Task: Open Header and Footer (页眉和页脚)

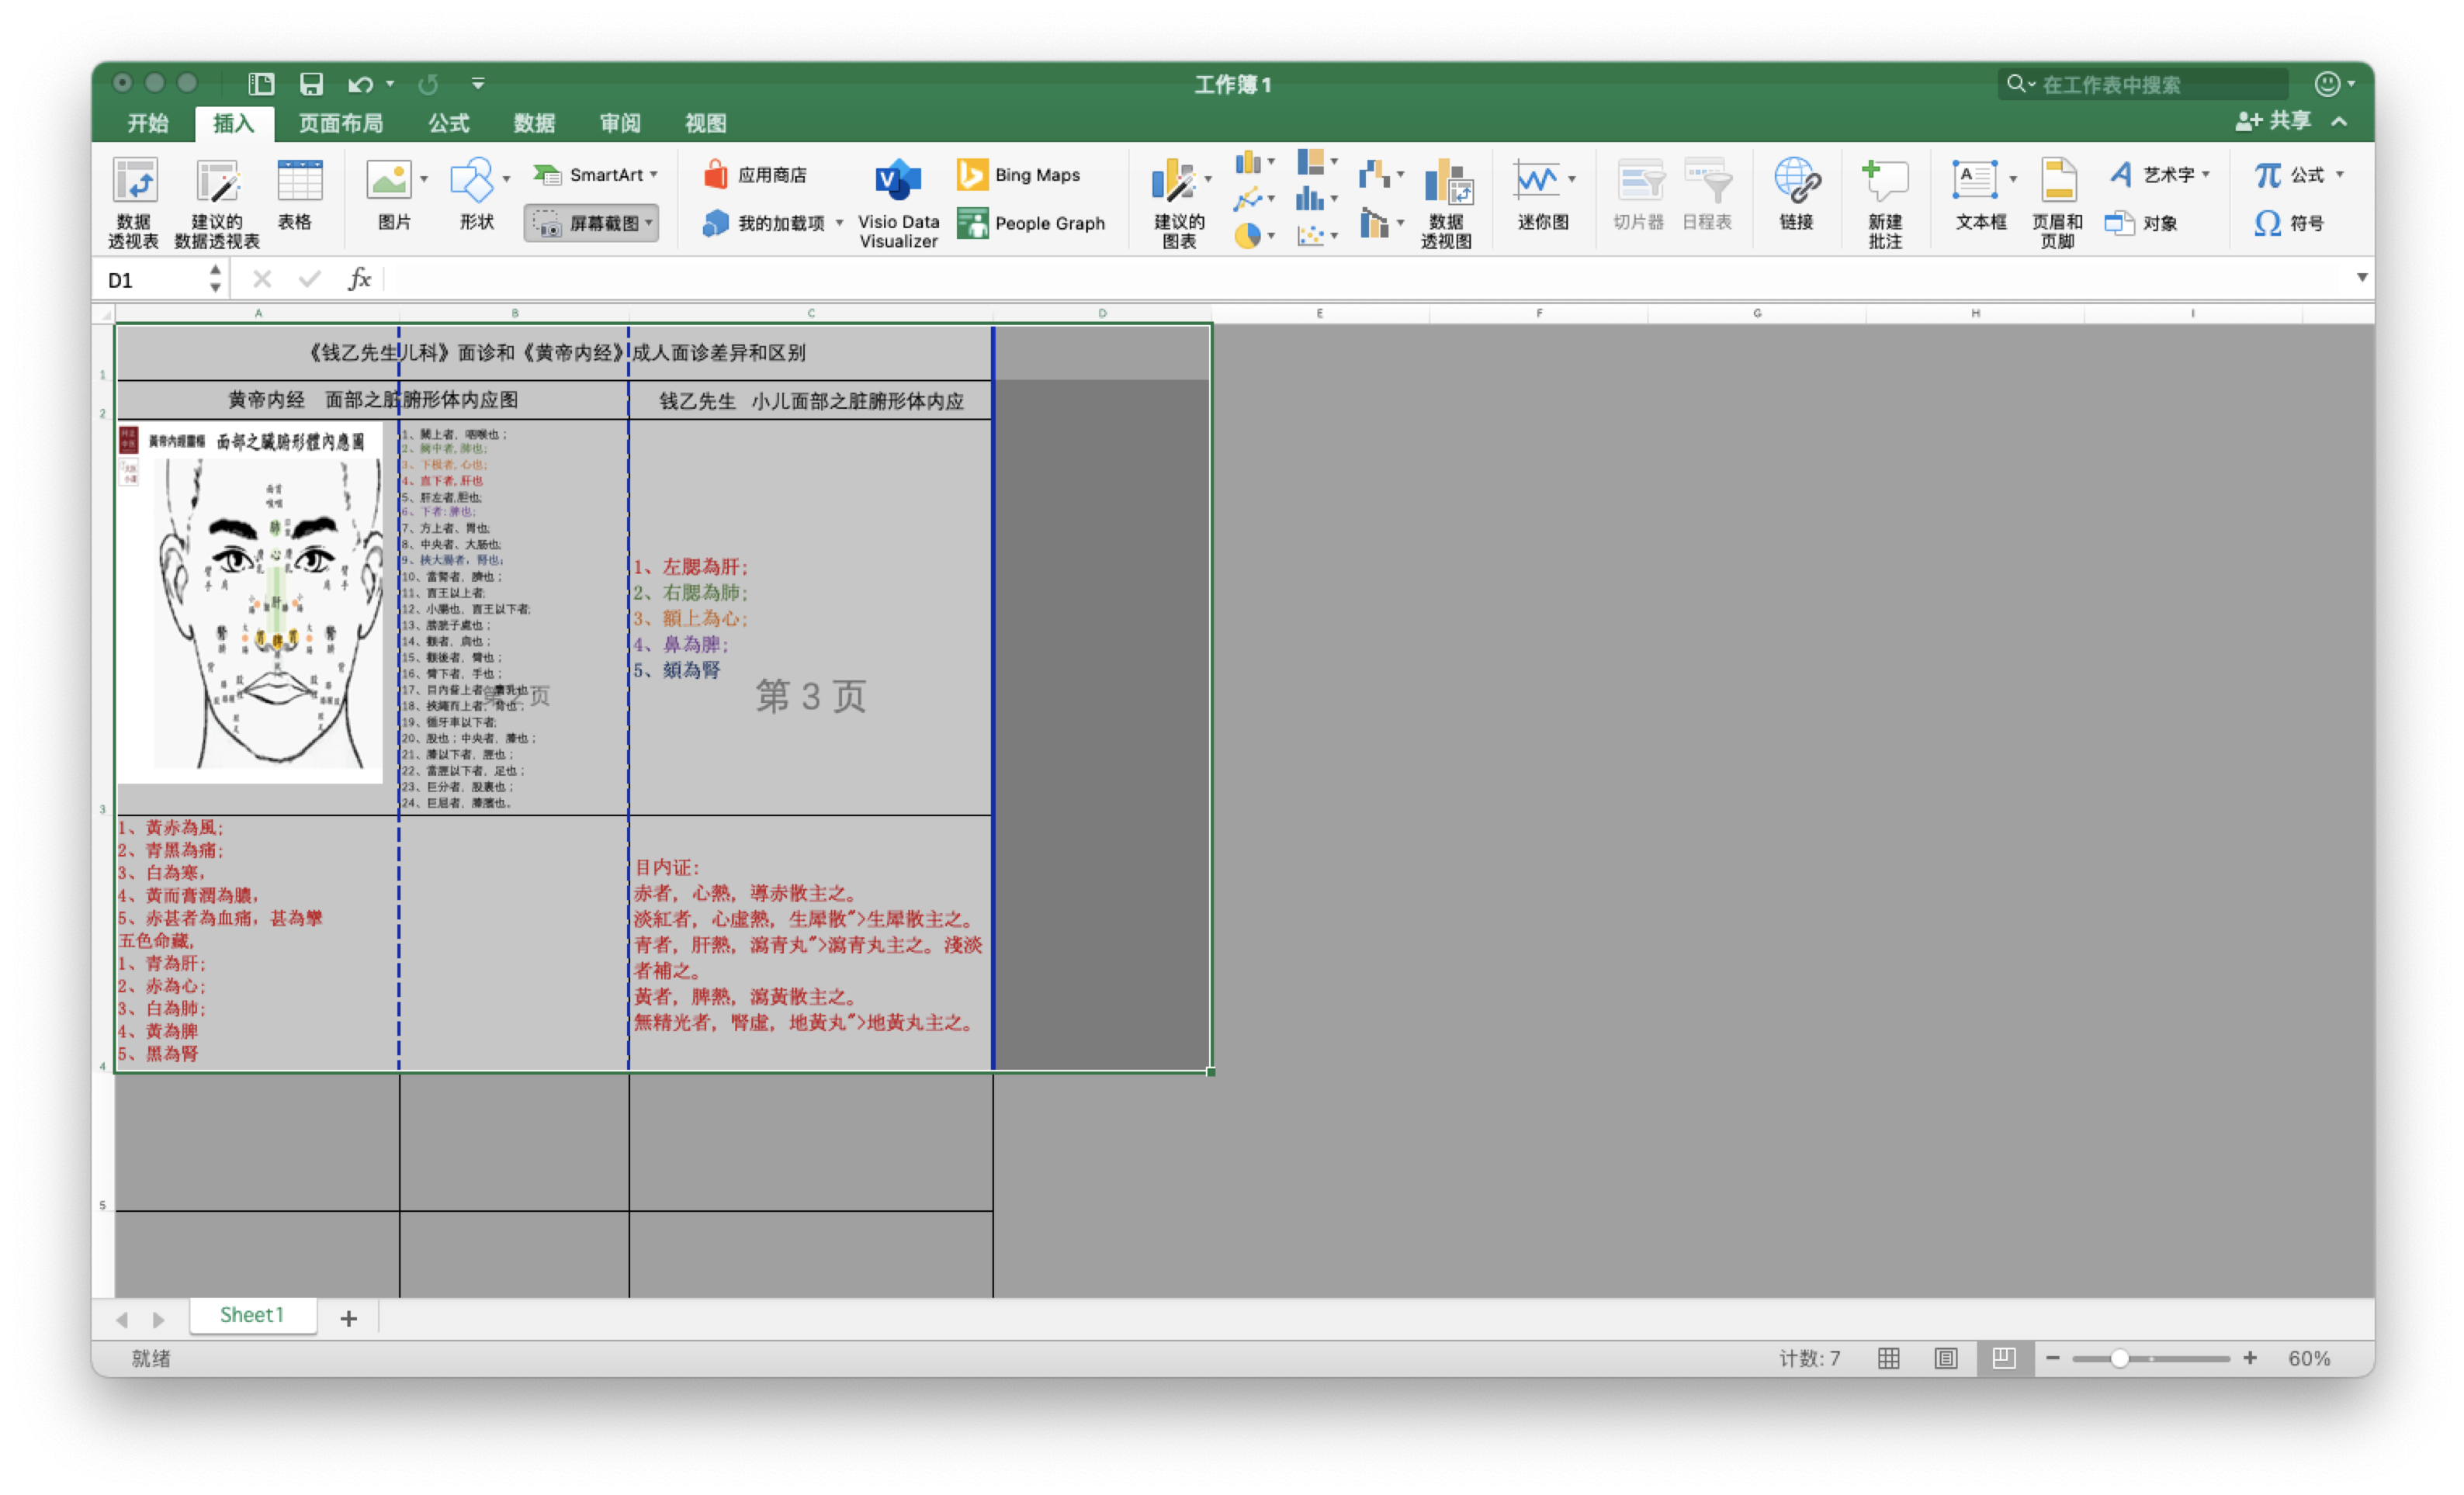Action: tap(2057, 202)
